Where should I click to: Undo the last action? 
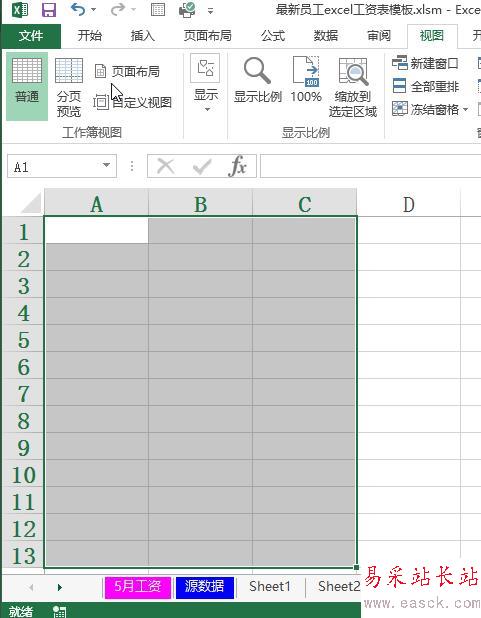(x=78, y=9)
